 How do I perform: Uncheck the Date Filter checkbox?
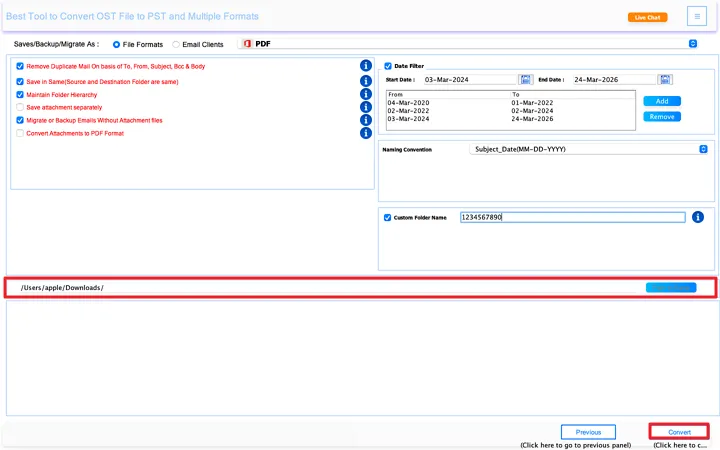[x=388, y=66]
